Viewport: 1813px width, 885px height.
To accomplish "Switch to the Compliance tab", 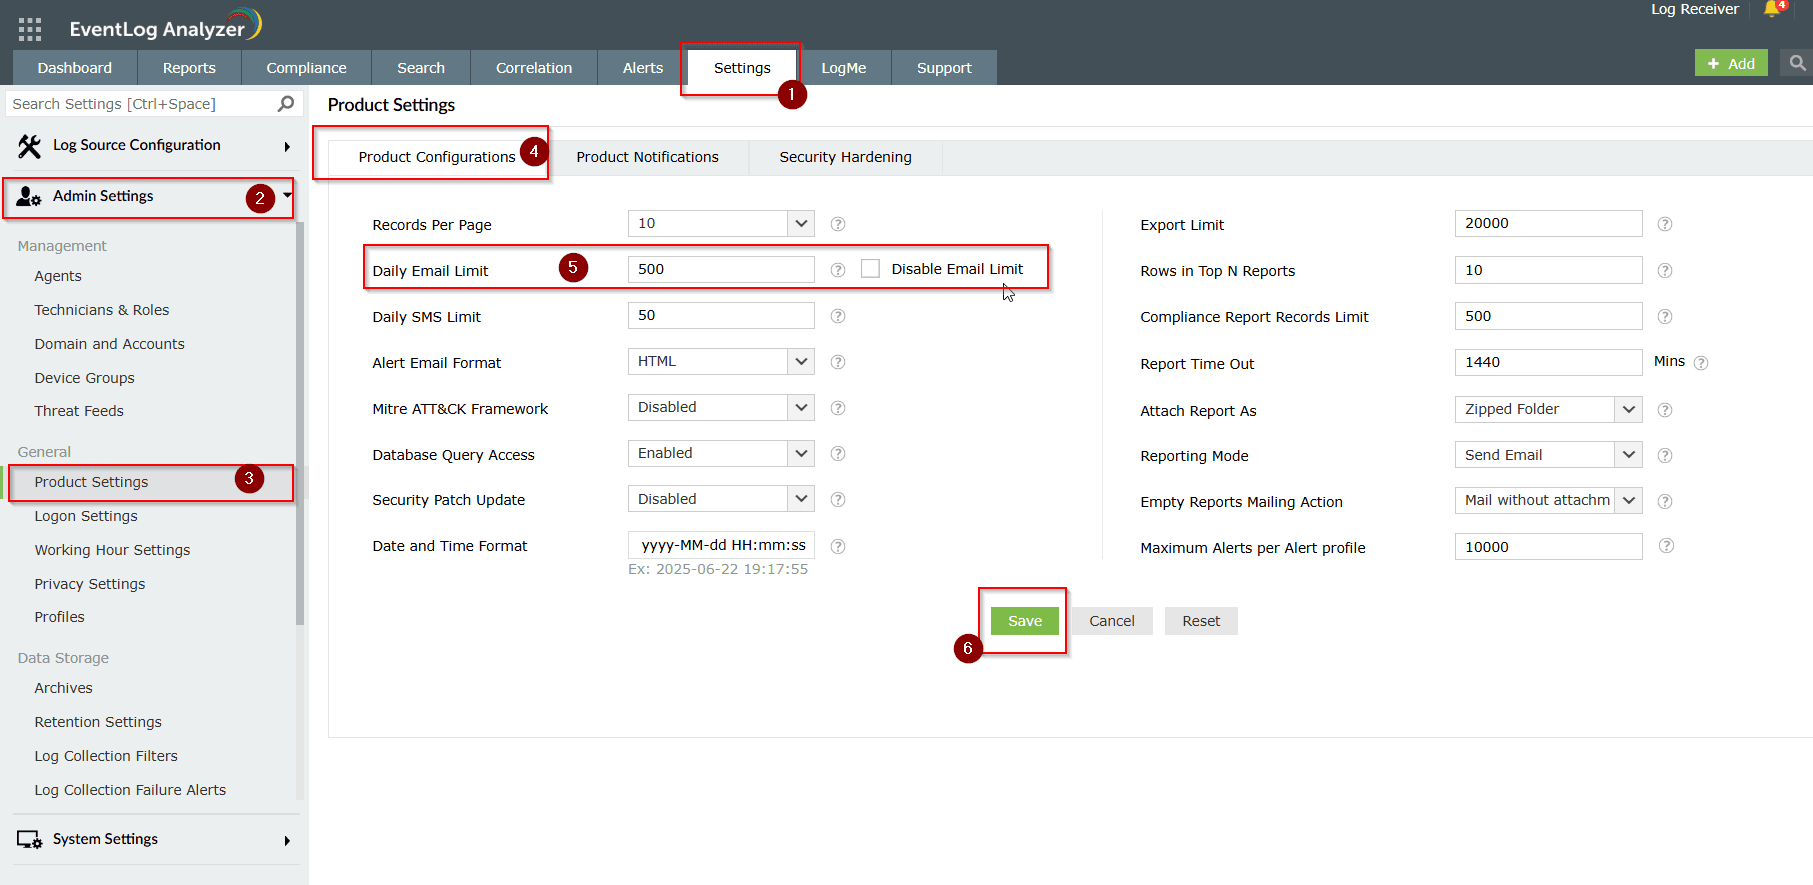I will [x=306, y=68].
